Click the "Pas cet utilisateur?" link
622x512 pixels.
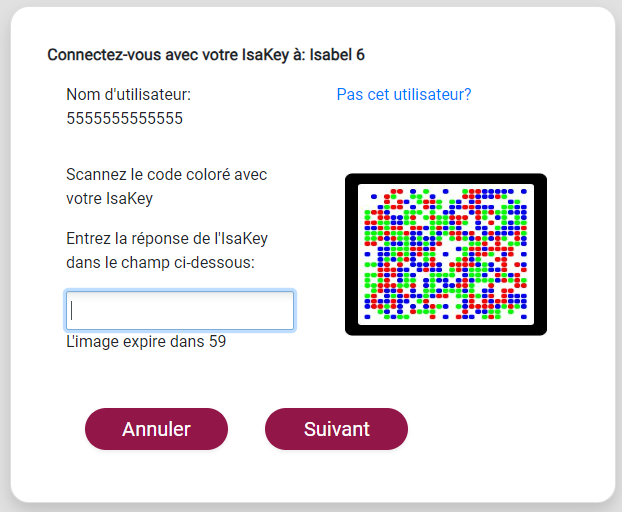[x=404, y=94]
